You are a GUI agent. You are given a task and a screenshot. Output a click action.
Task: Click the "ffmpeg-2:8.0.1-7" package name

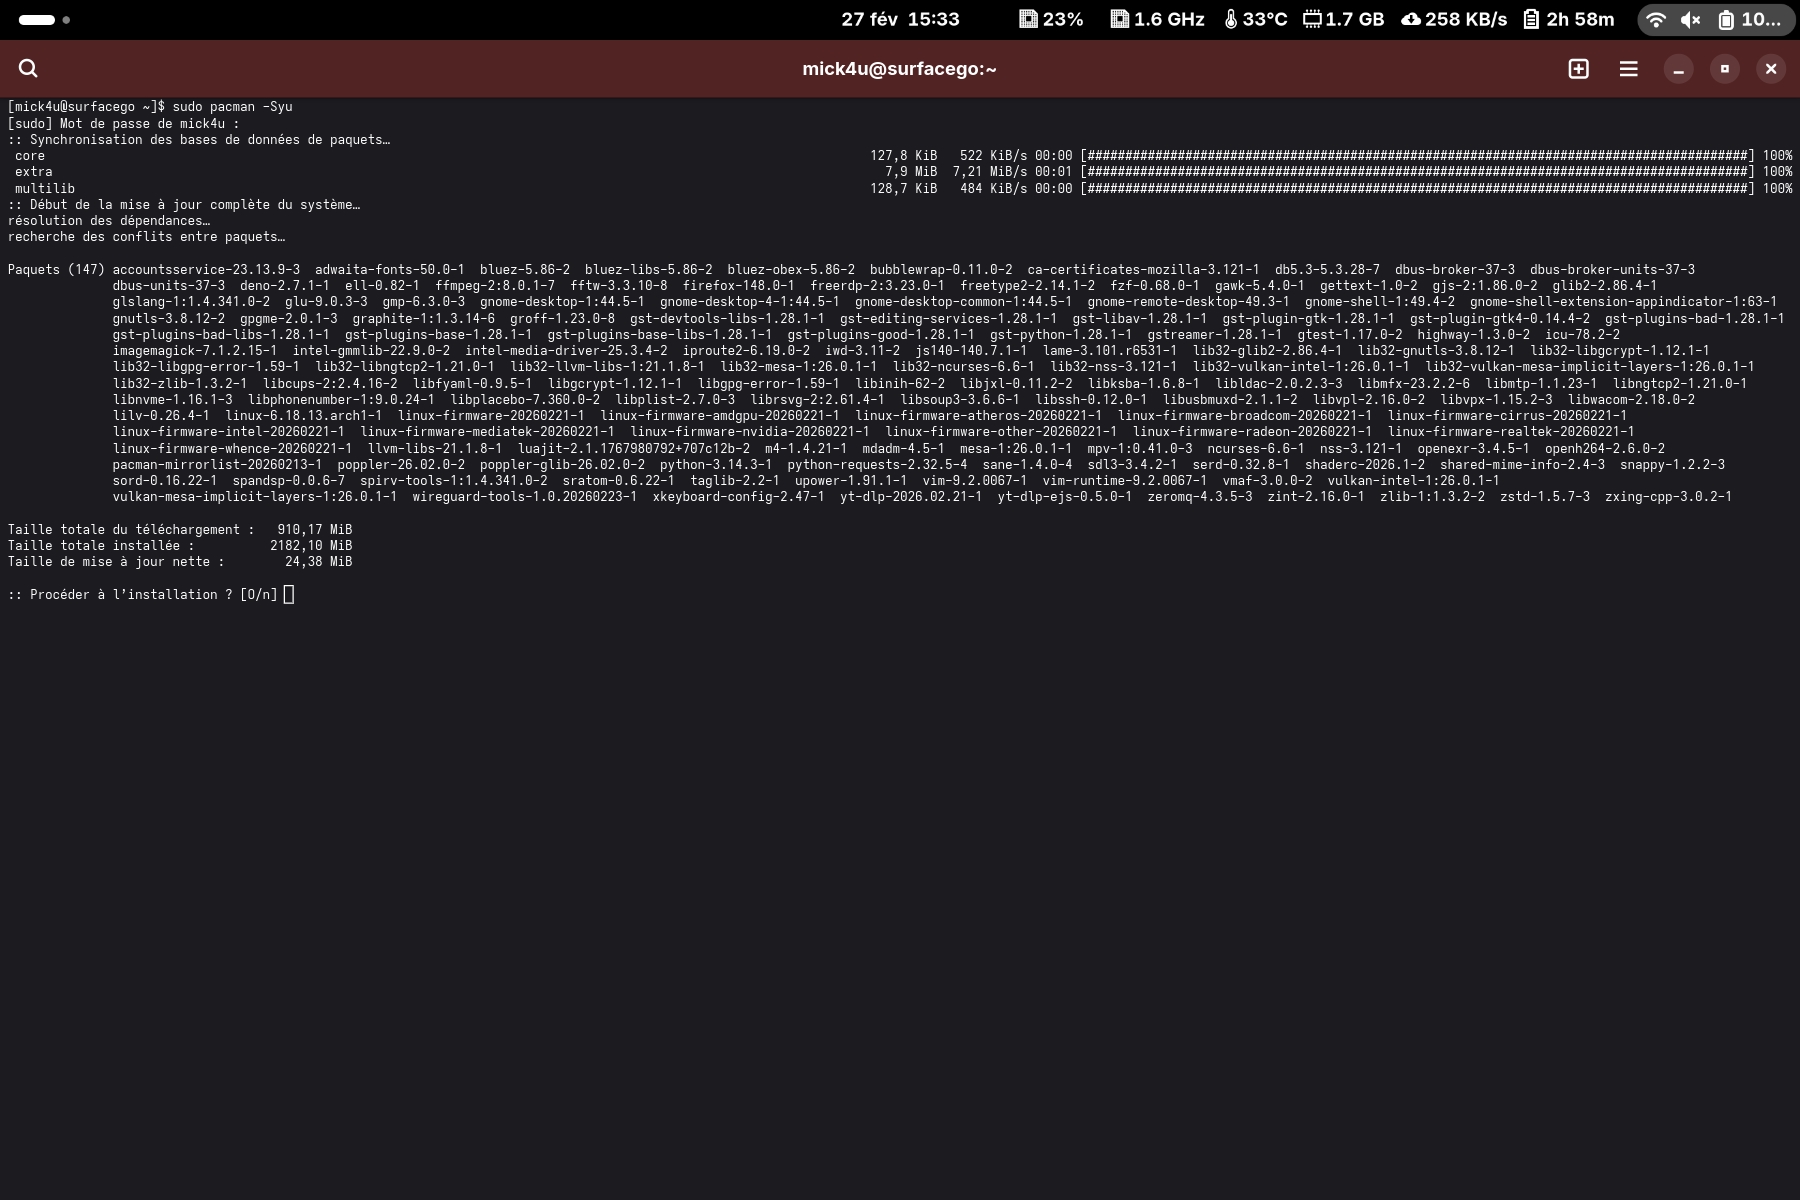(495, 286)
